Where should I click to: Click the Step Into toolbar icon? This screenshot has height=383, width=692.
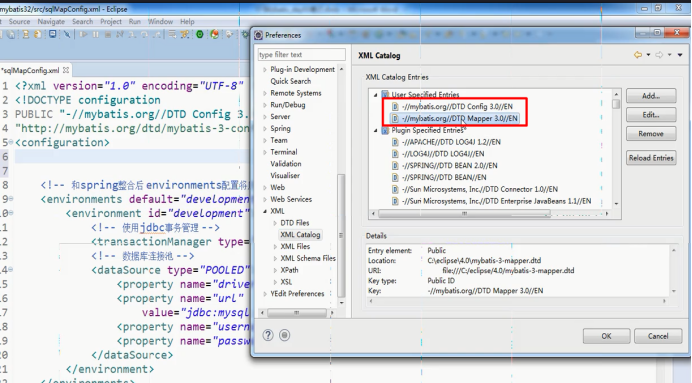tap(132, 34)
